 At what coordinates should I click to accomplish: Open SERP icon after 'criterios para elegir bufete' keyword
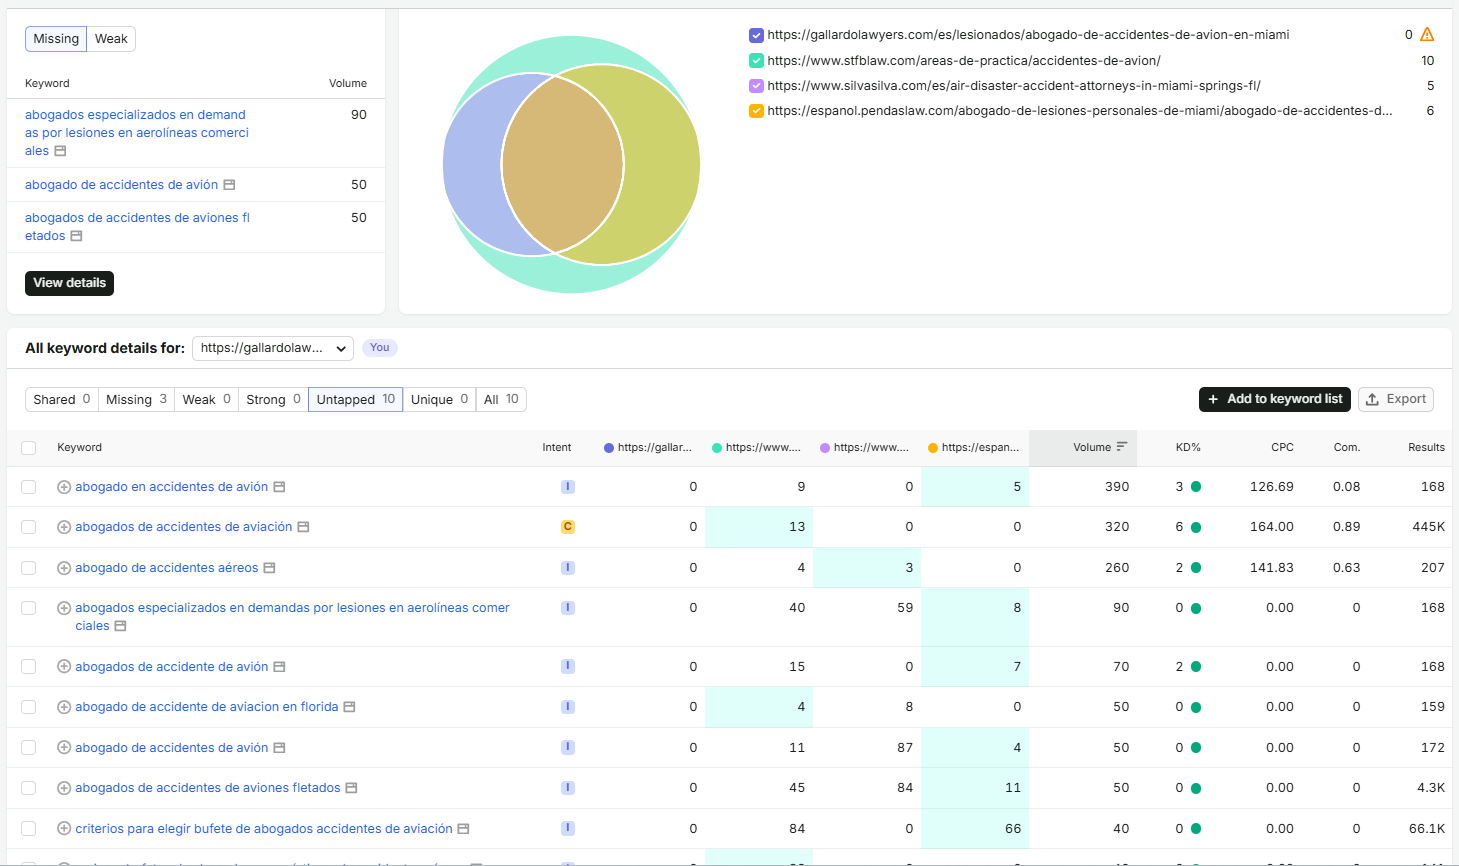click(x=464, y=829)
